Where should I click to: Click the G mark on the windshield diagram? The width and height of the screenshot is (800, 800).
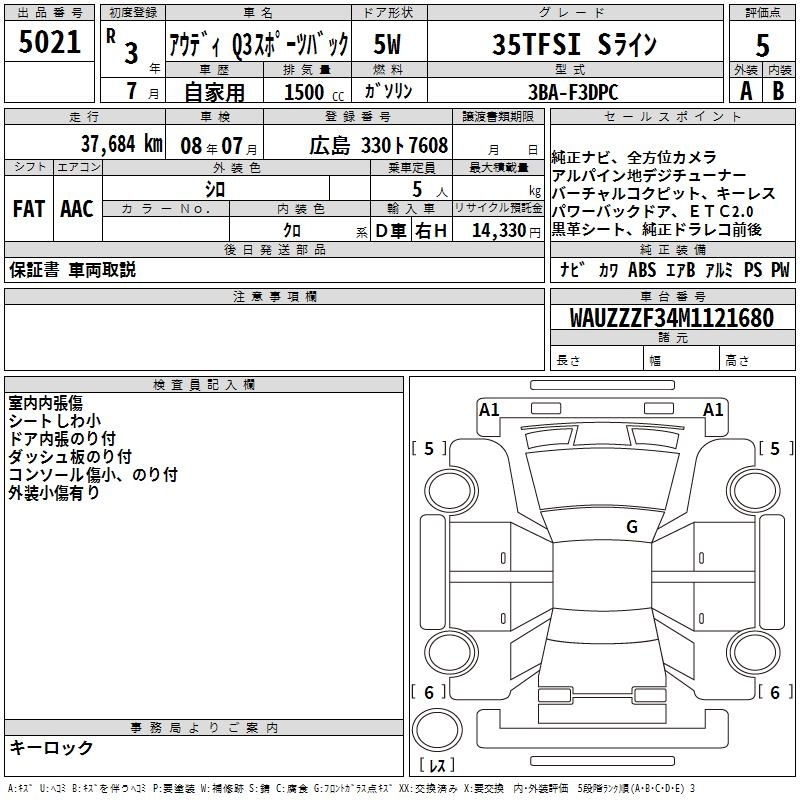pyautogui.click(x=632, y=526)
